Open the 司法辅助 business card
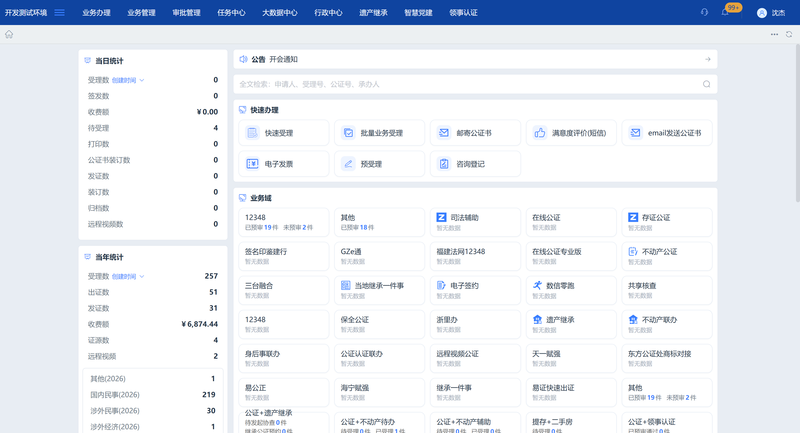Viewport: 800px width, 433px height. tap(476, 222)
